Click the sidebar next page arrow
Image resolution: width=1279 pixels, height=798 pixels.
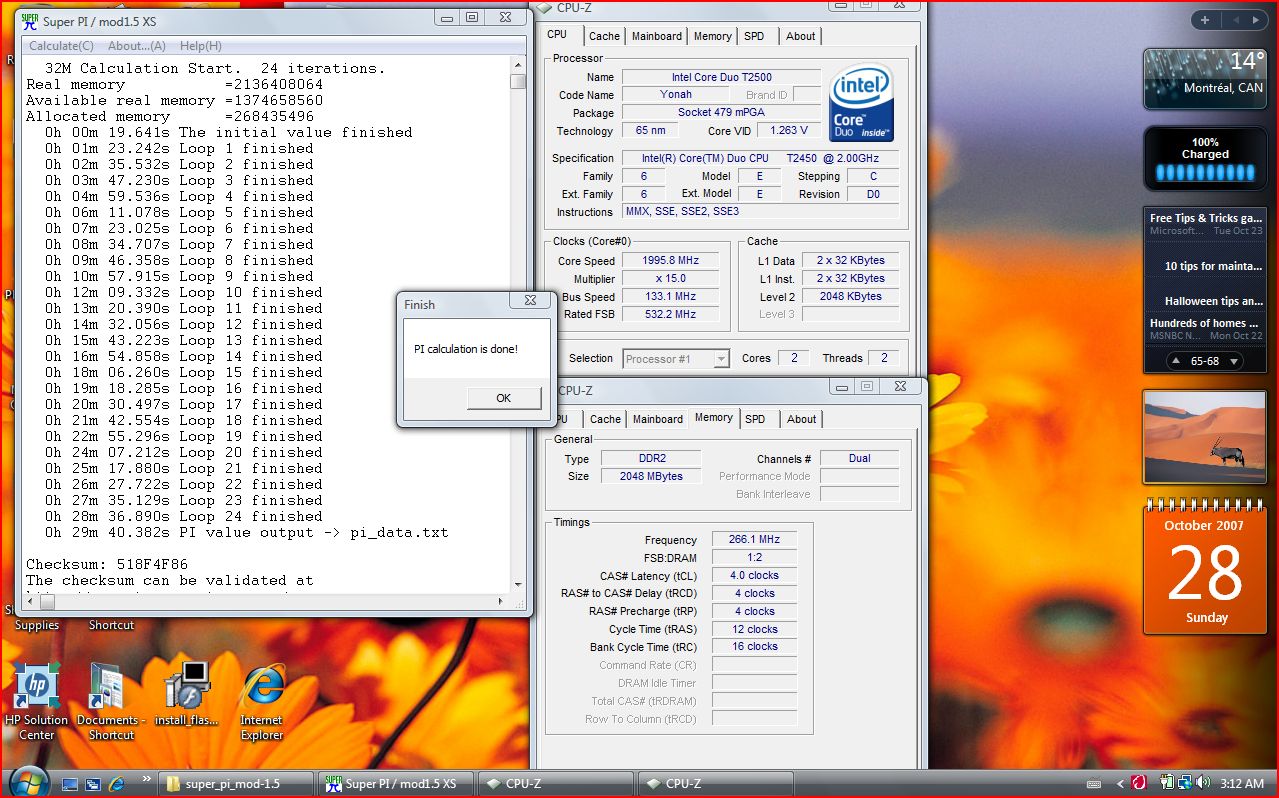coord(1256,20)
